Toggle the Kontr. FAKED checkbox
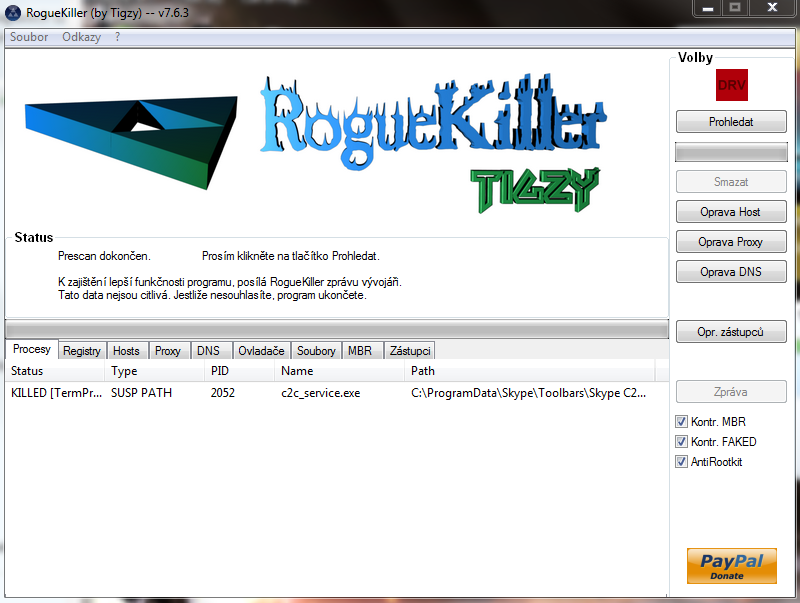Screen dimensions: 800x603 pyautogui.click(x=681, y=442)
